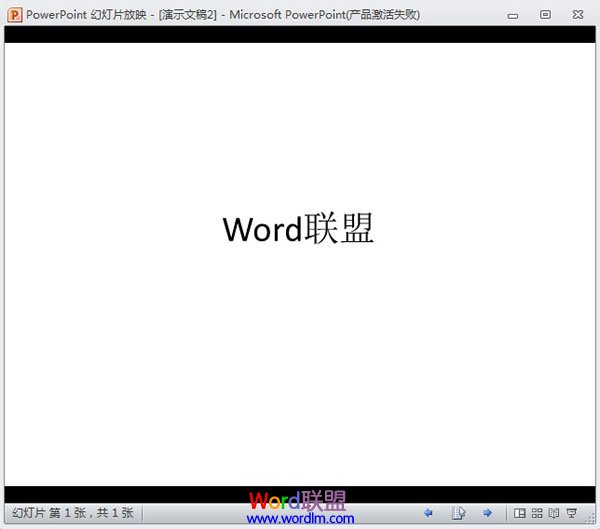The width and height of the screenshot is (600, 529).
Task: Switch to Reading view book icon
Action: pyautogui.click(x=553, y=513)
